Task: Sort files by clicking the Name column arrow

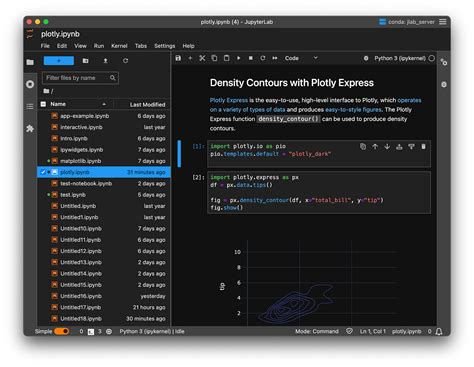Action: point(104,104)
